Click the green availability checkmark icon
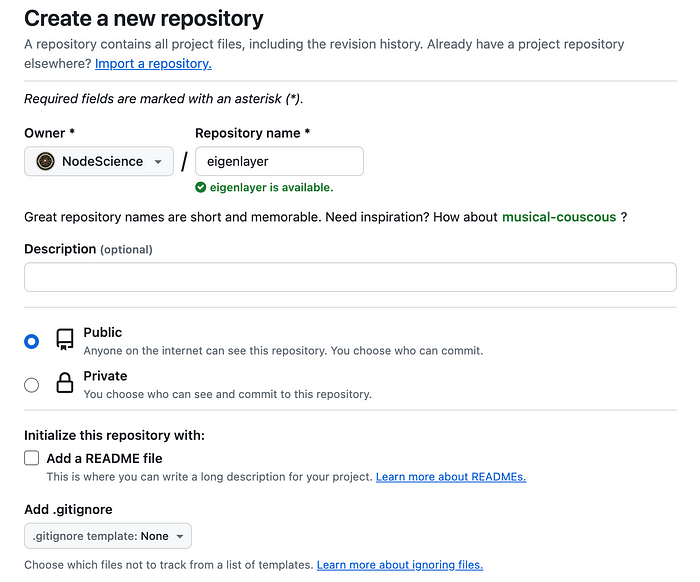 pos(200,187)
